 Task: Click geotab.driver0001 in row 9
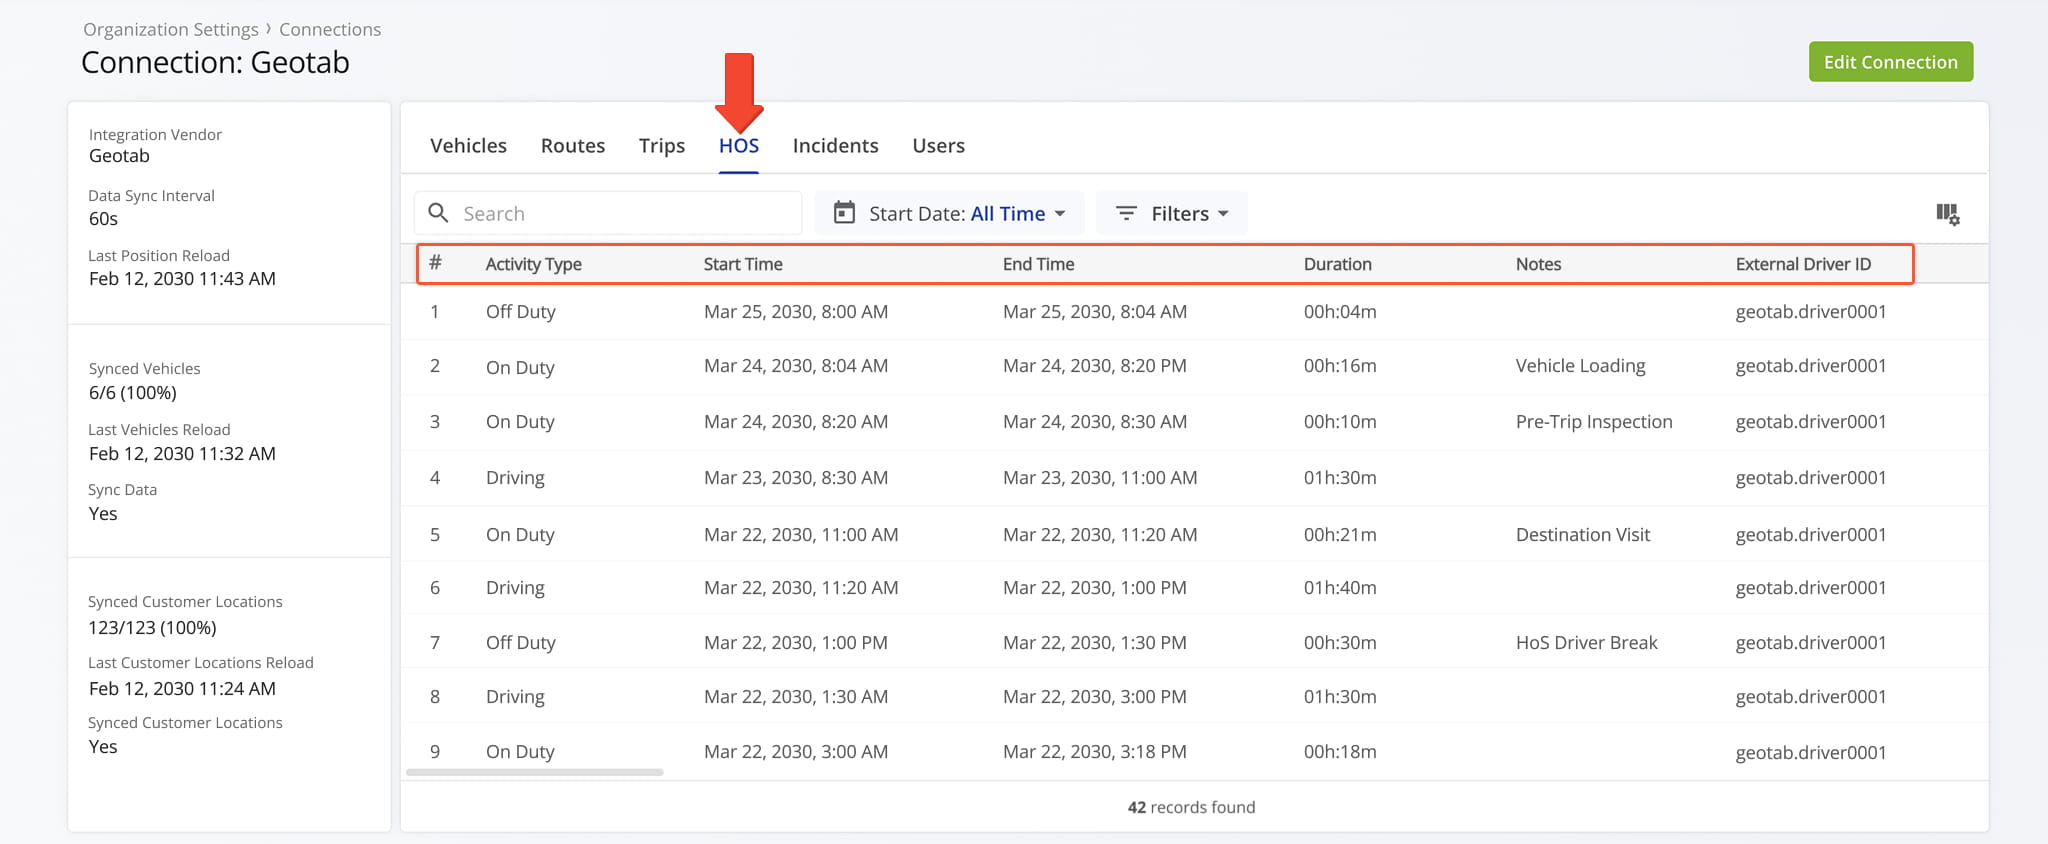click(1811, 753)
